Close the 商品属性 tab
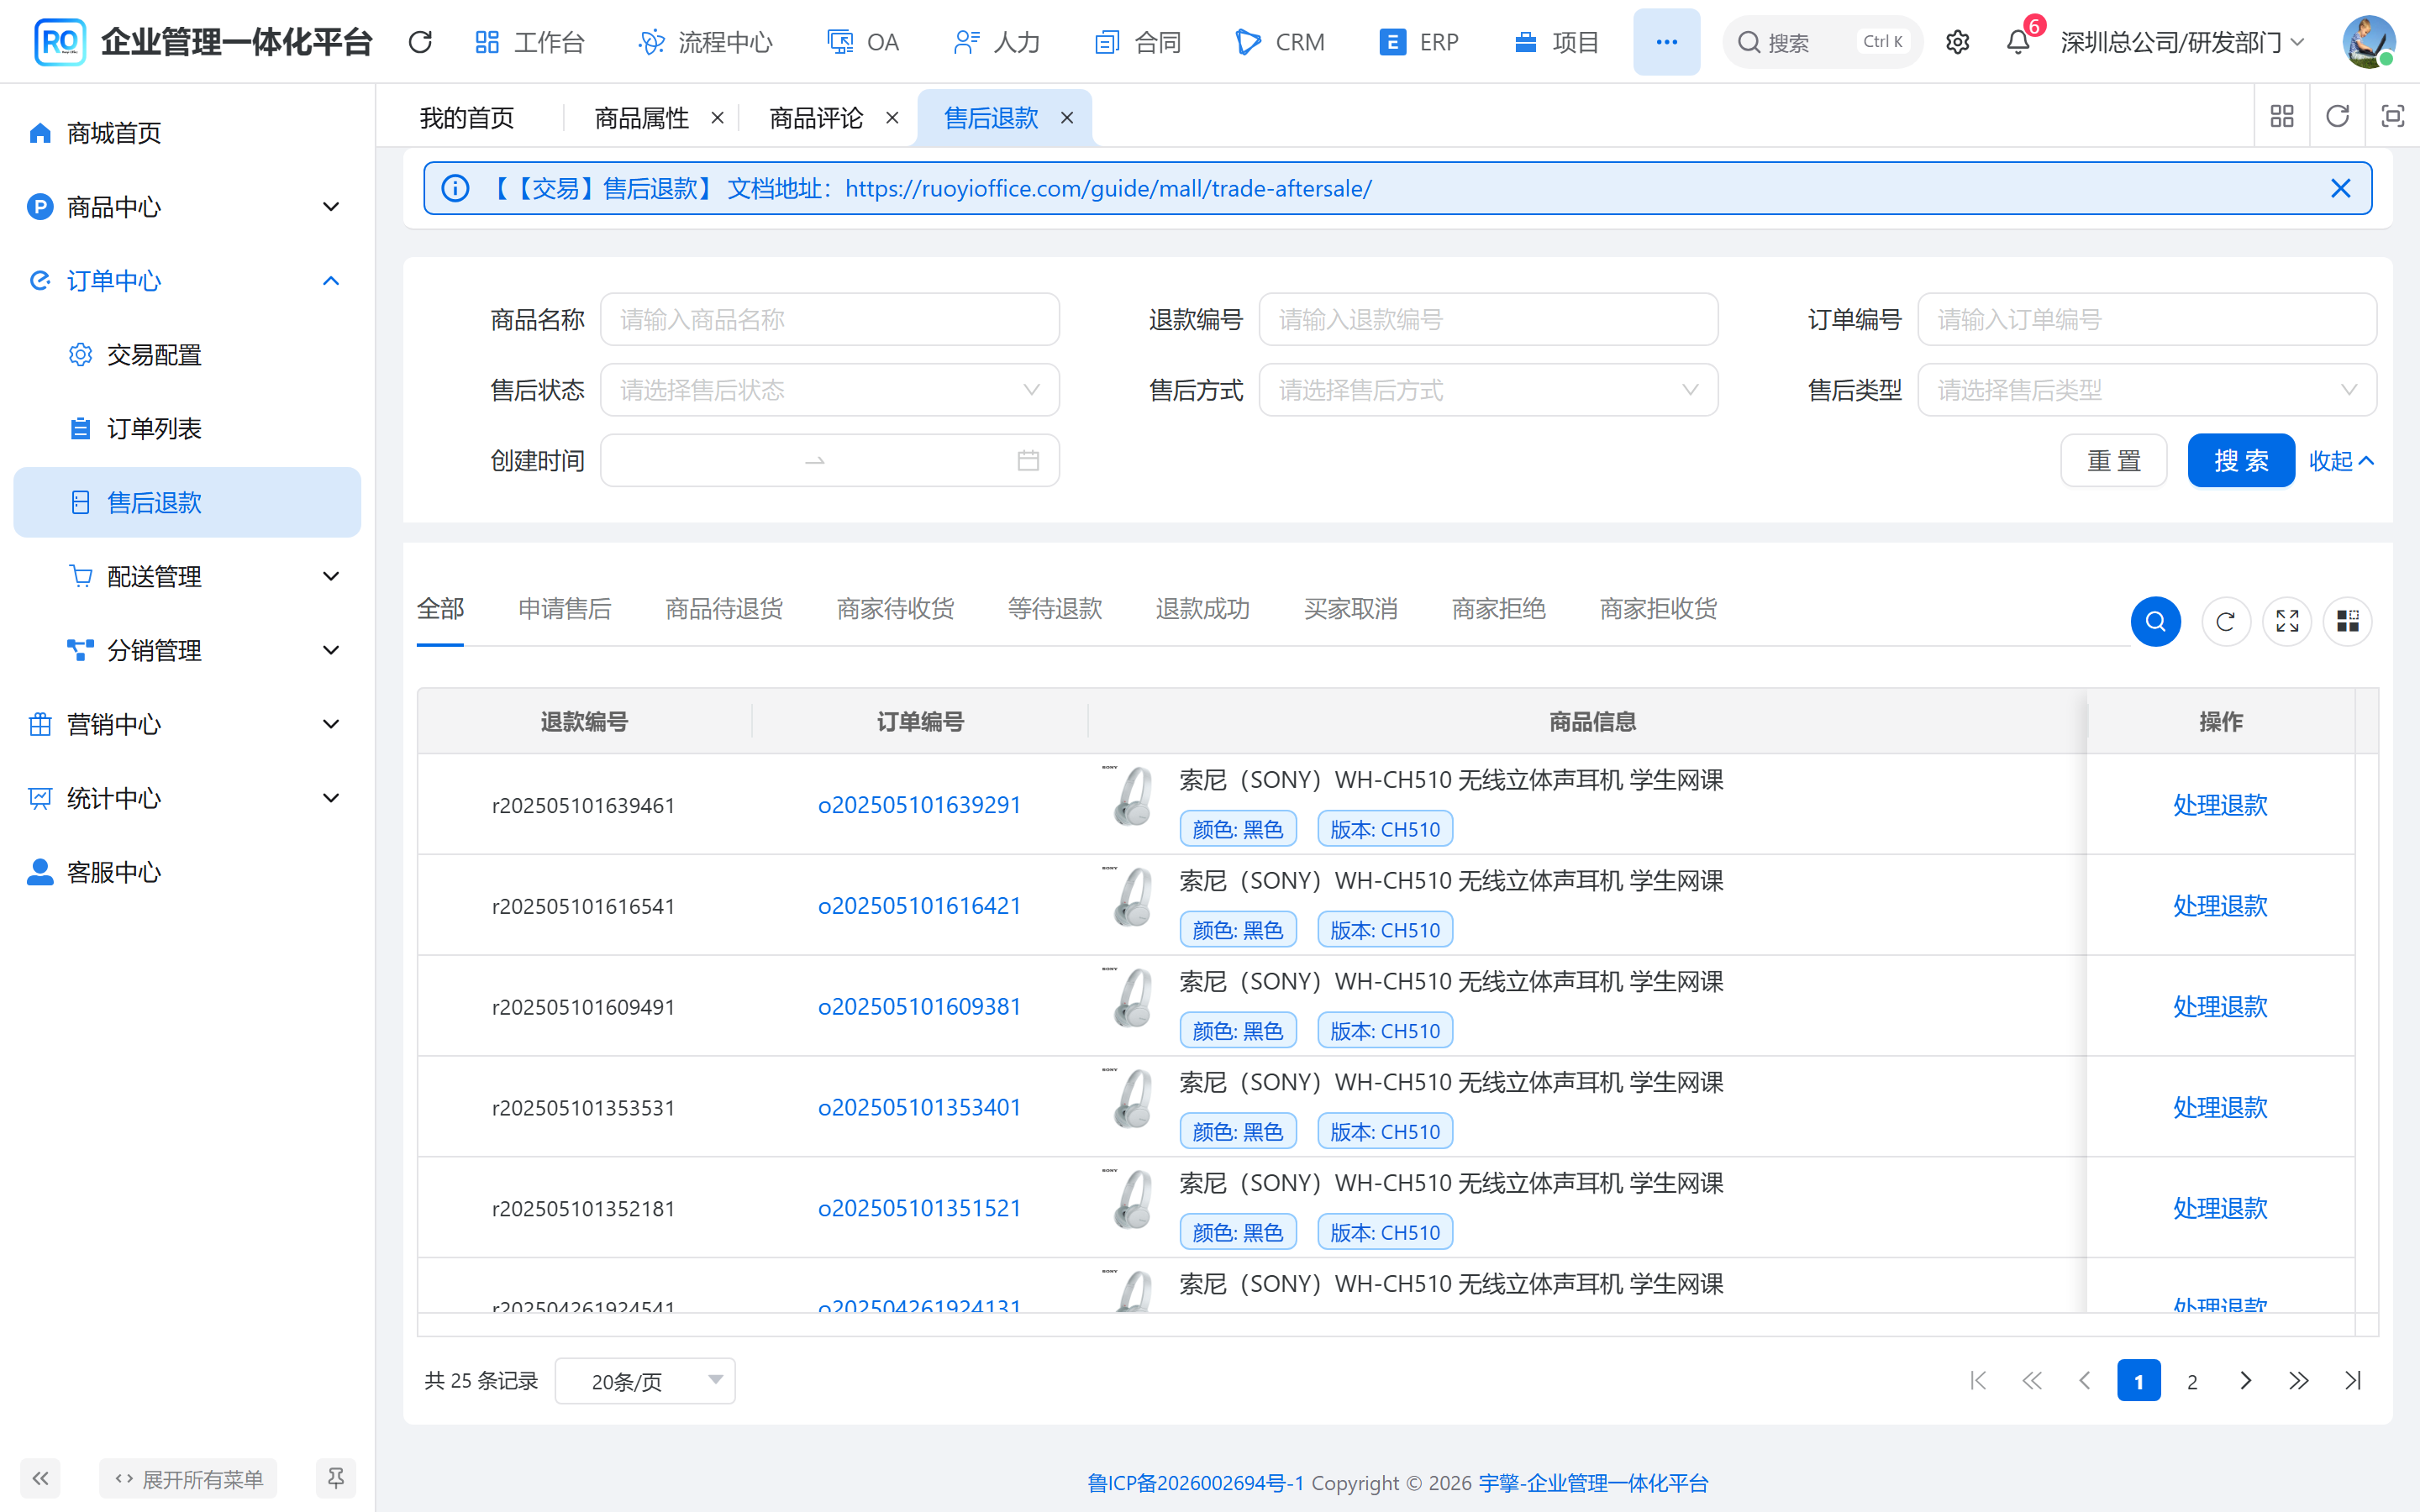This screenshot has height=1512, width=2420. click(x=717, y=118)
